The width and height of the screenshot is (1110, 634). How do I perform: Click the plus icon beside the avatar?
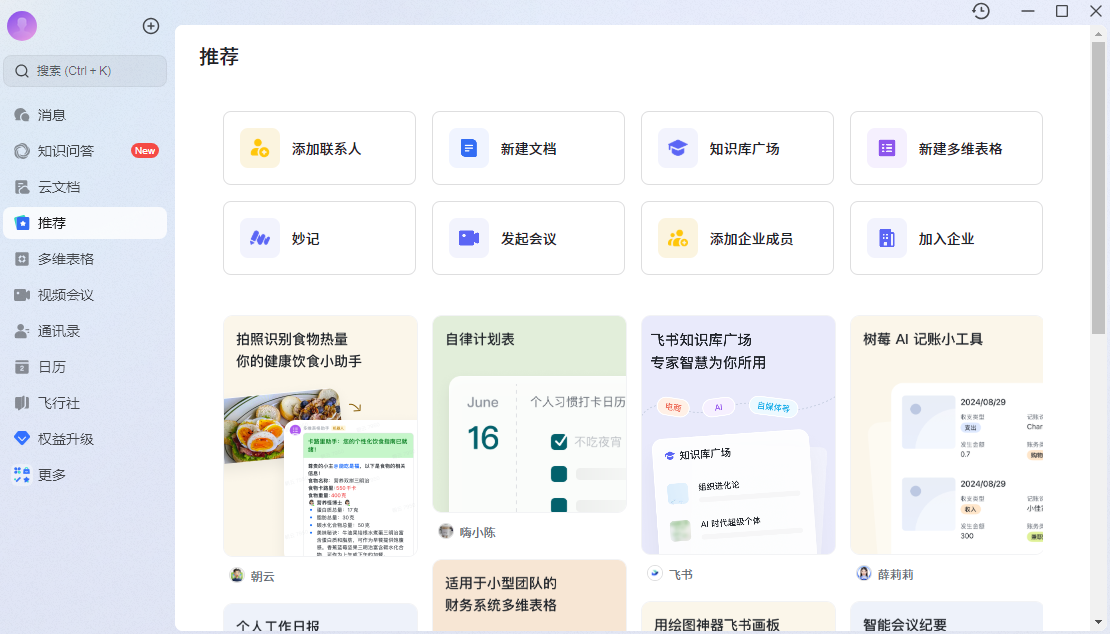pyautogui.click(x=151, y=26)
